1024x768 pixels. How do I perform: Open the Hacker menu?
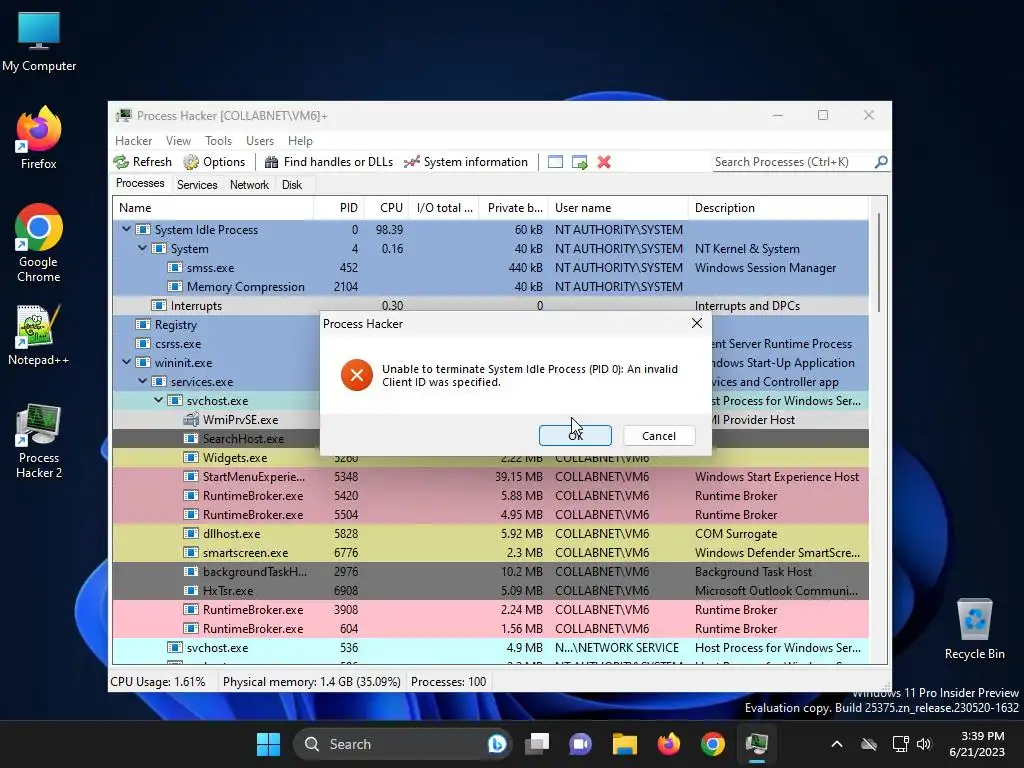(133, 141)
